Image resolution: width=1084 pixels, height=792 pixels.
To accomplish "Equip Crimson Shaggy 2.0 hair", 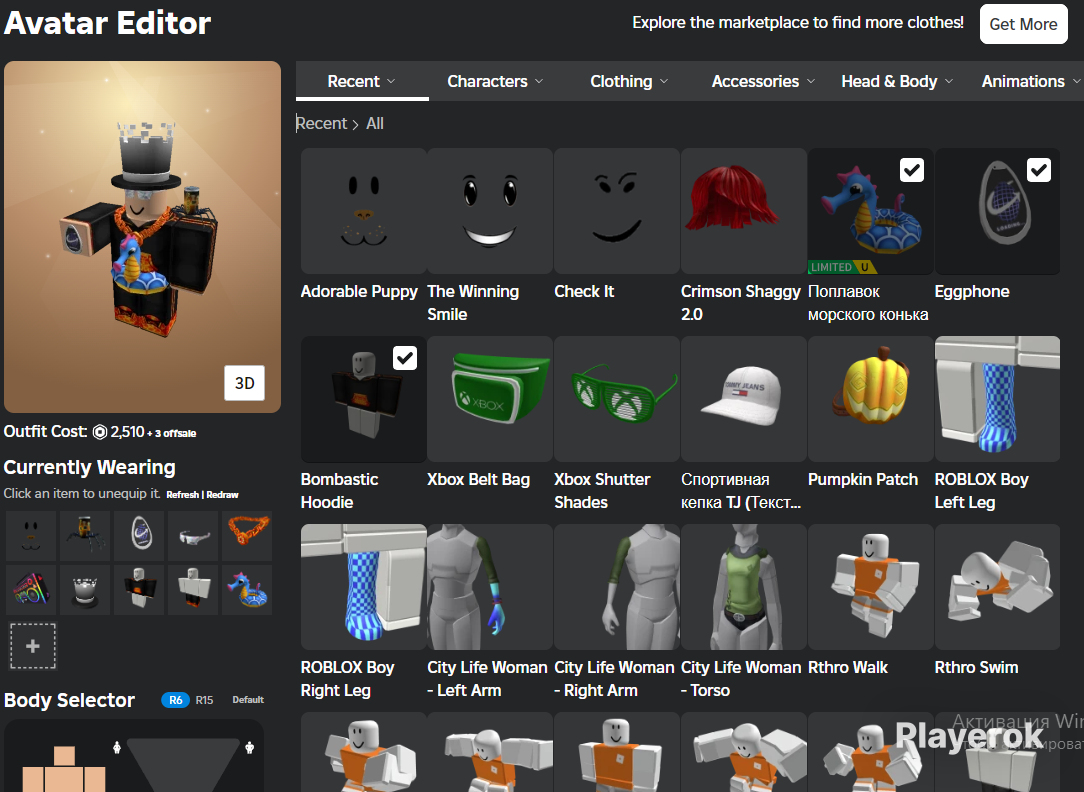I will 744,211.
